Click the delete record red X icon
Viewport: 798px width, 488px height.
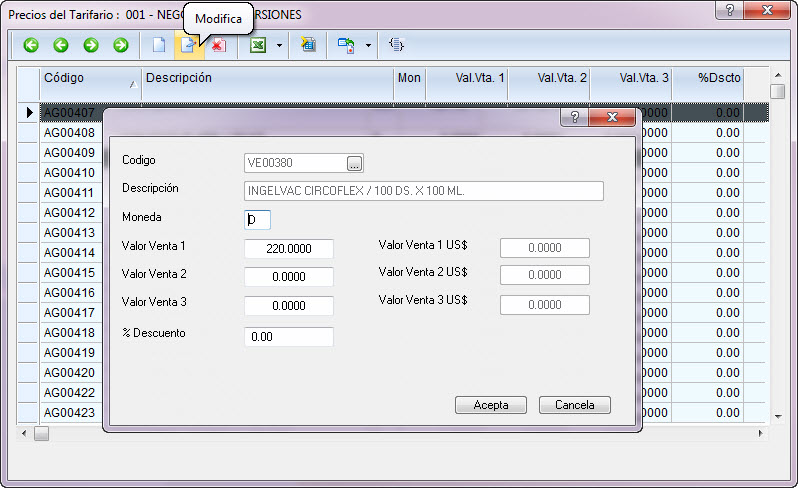point(218,45)
